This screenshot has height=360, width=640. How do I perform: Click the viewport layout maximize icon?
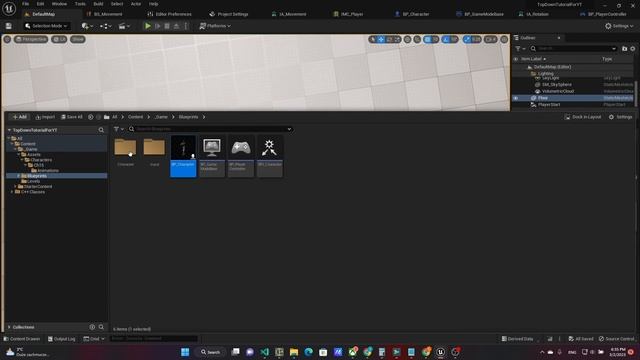(504, 40)
